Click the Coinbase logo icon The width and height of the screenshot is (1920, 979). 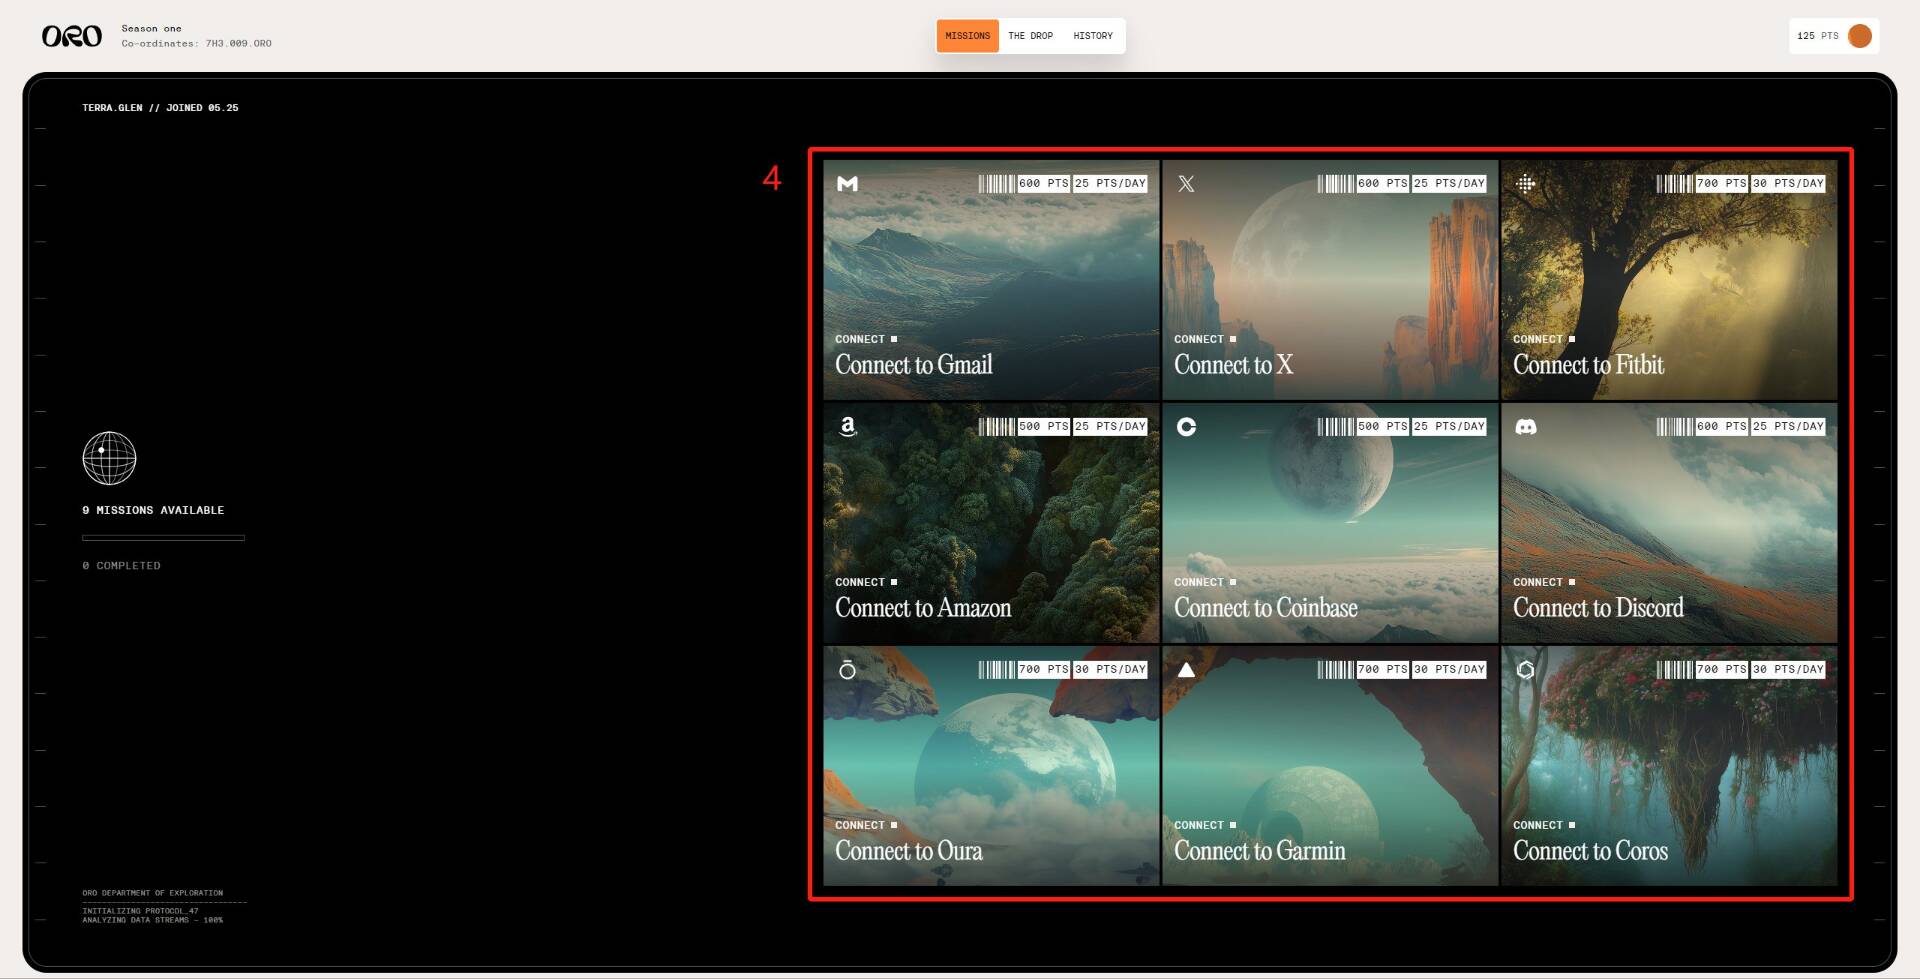[x=1186, y=427]
